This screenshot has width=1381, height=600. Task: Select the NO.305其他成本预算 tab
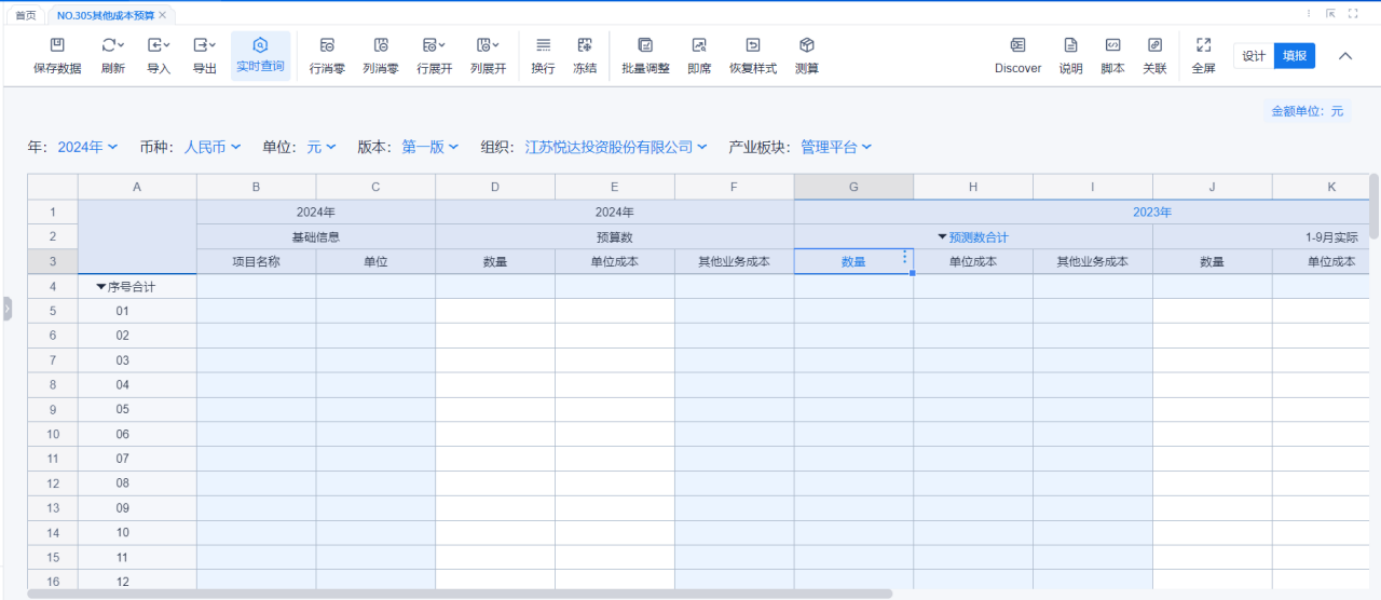105,15
